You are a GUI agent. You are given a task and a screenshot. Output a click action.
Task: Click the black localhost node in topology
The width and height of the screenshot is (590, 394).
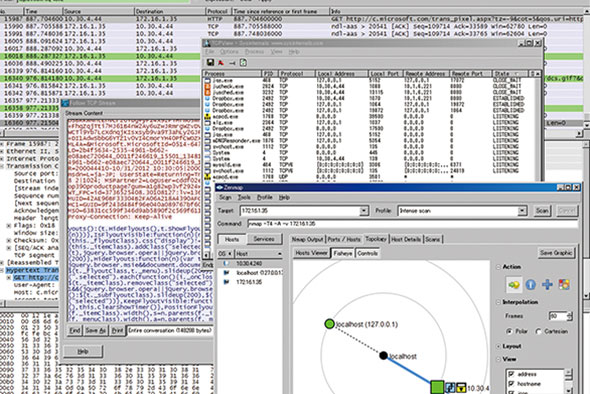coord(383,355)
